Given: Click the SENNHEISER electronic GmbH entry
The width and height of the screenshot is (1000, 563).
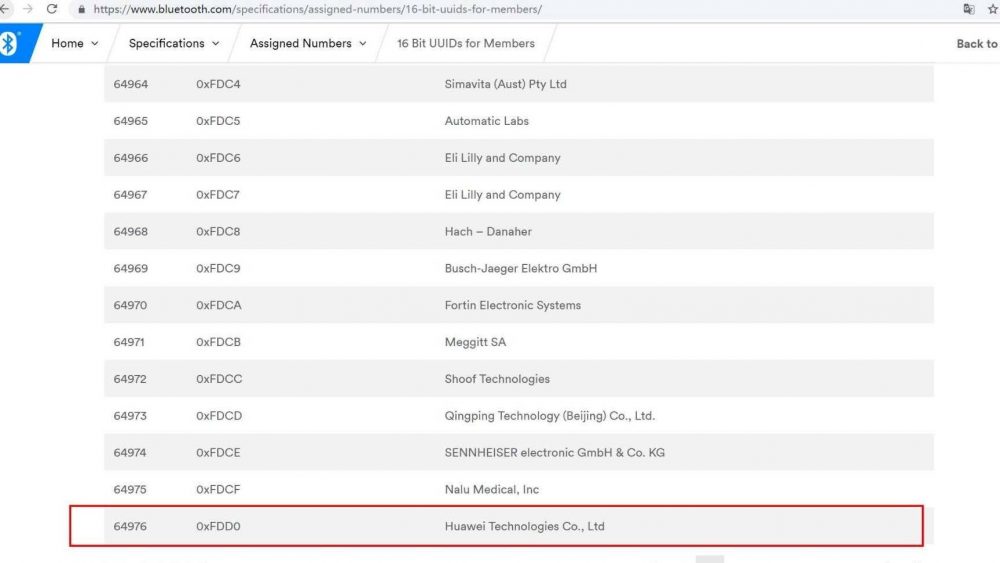Looking at the screenshot, I should (554, 453).
